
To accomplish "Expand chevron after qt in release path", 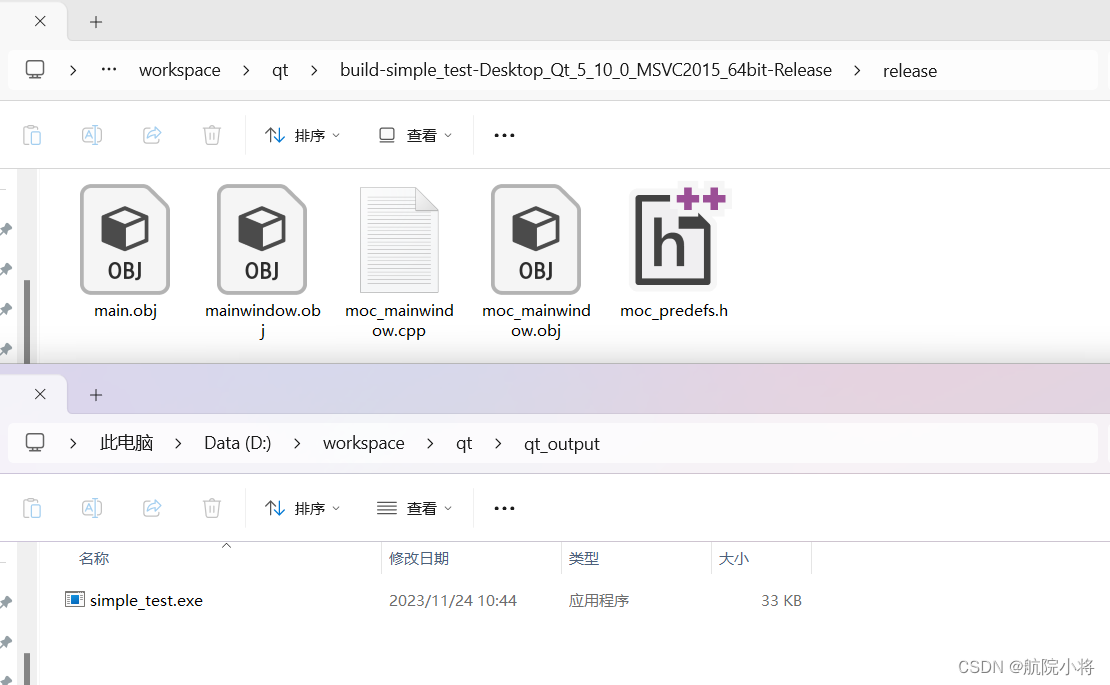I will (314, 70).
